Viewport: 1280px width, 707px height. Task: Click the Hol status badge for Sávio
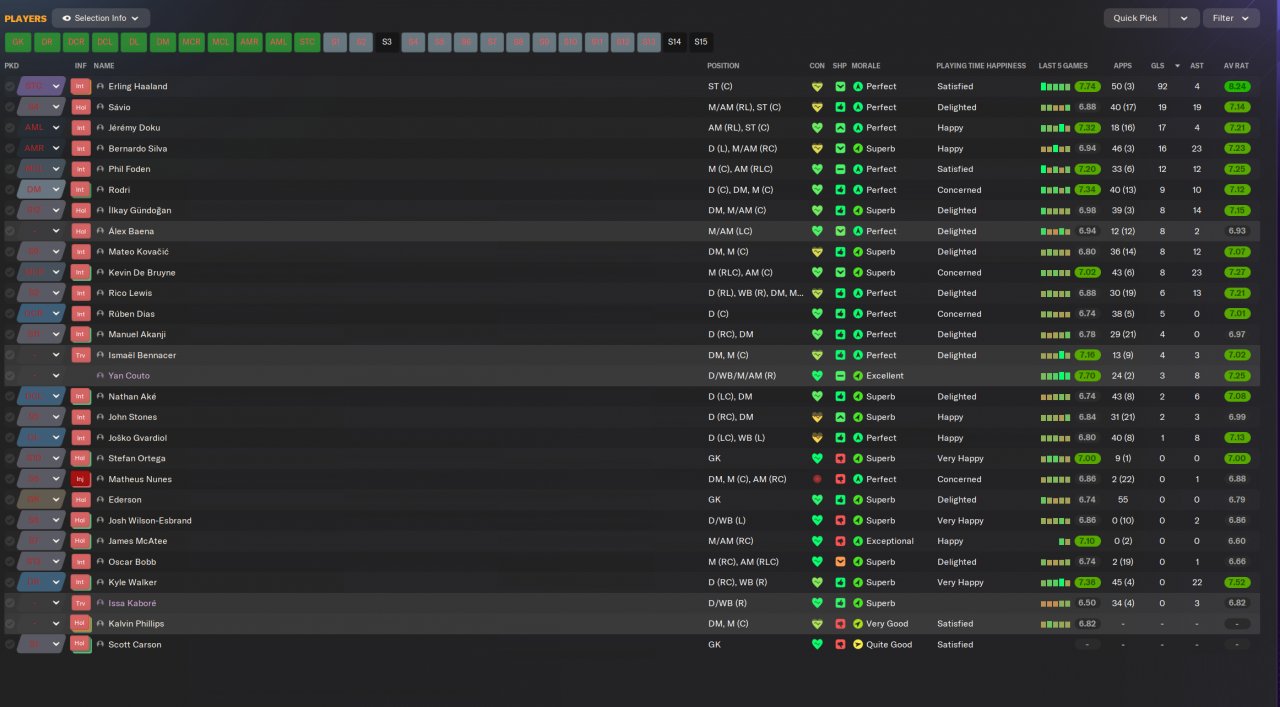pyautogui.click(x=81, y=107)
